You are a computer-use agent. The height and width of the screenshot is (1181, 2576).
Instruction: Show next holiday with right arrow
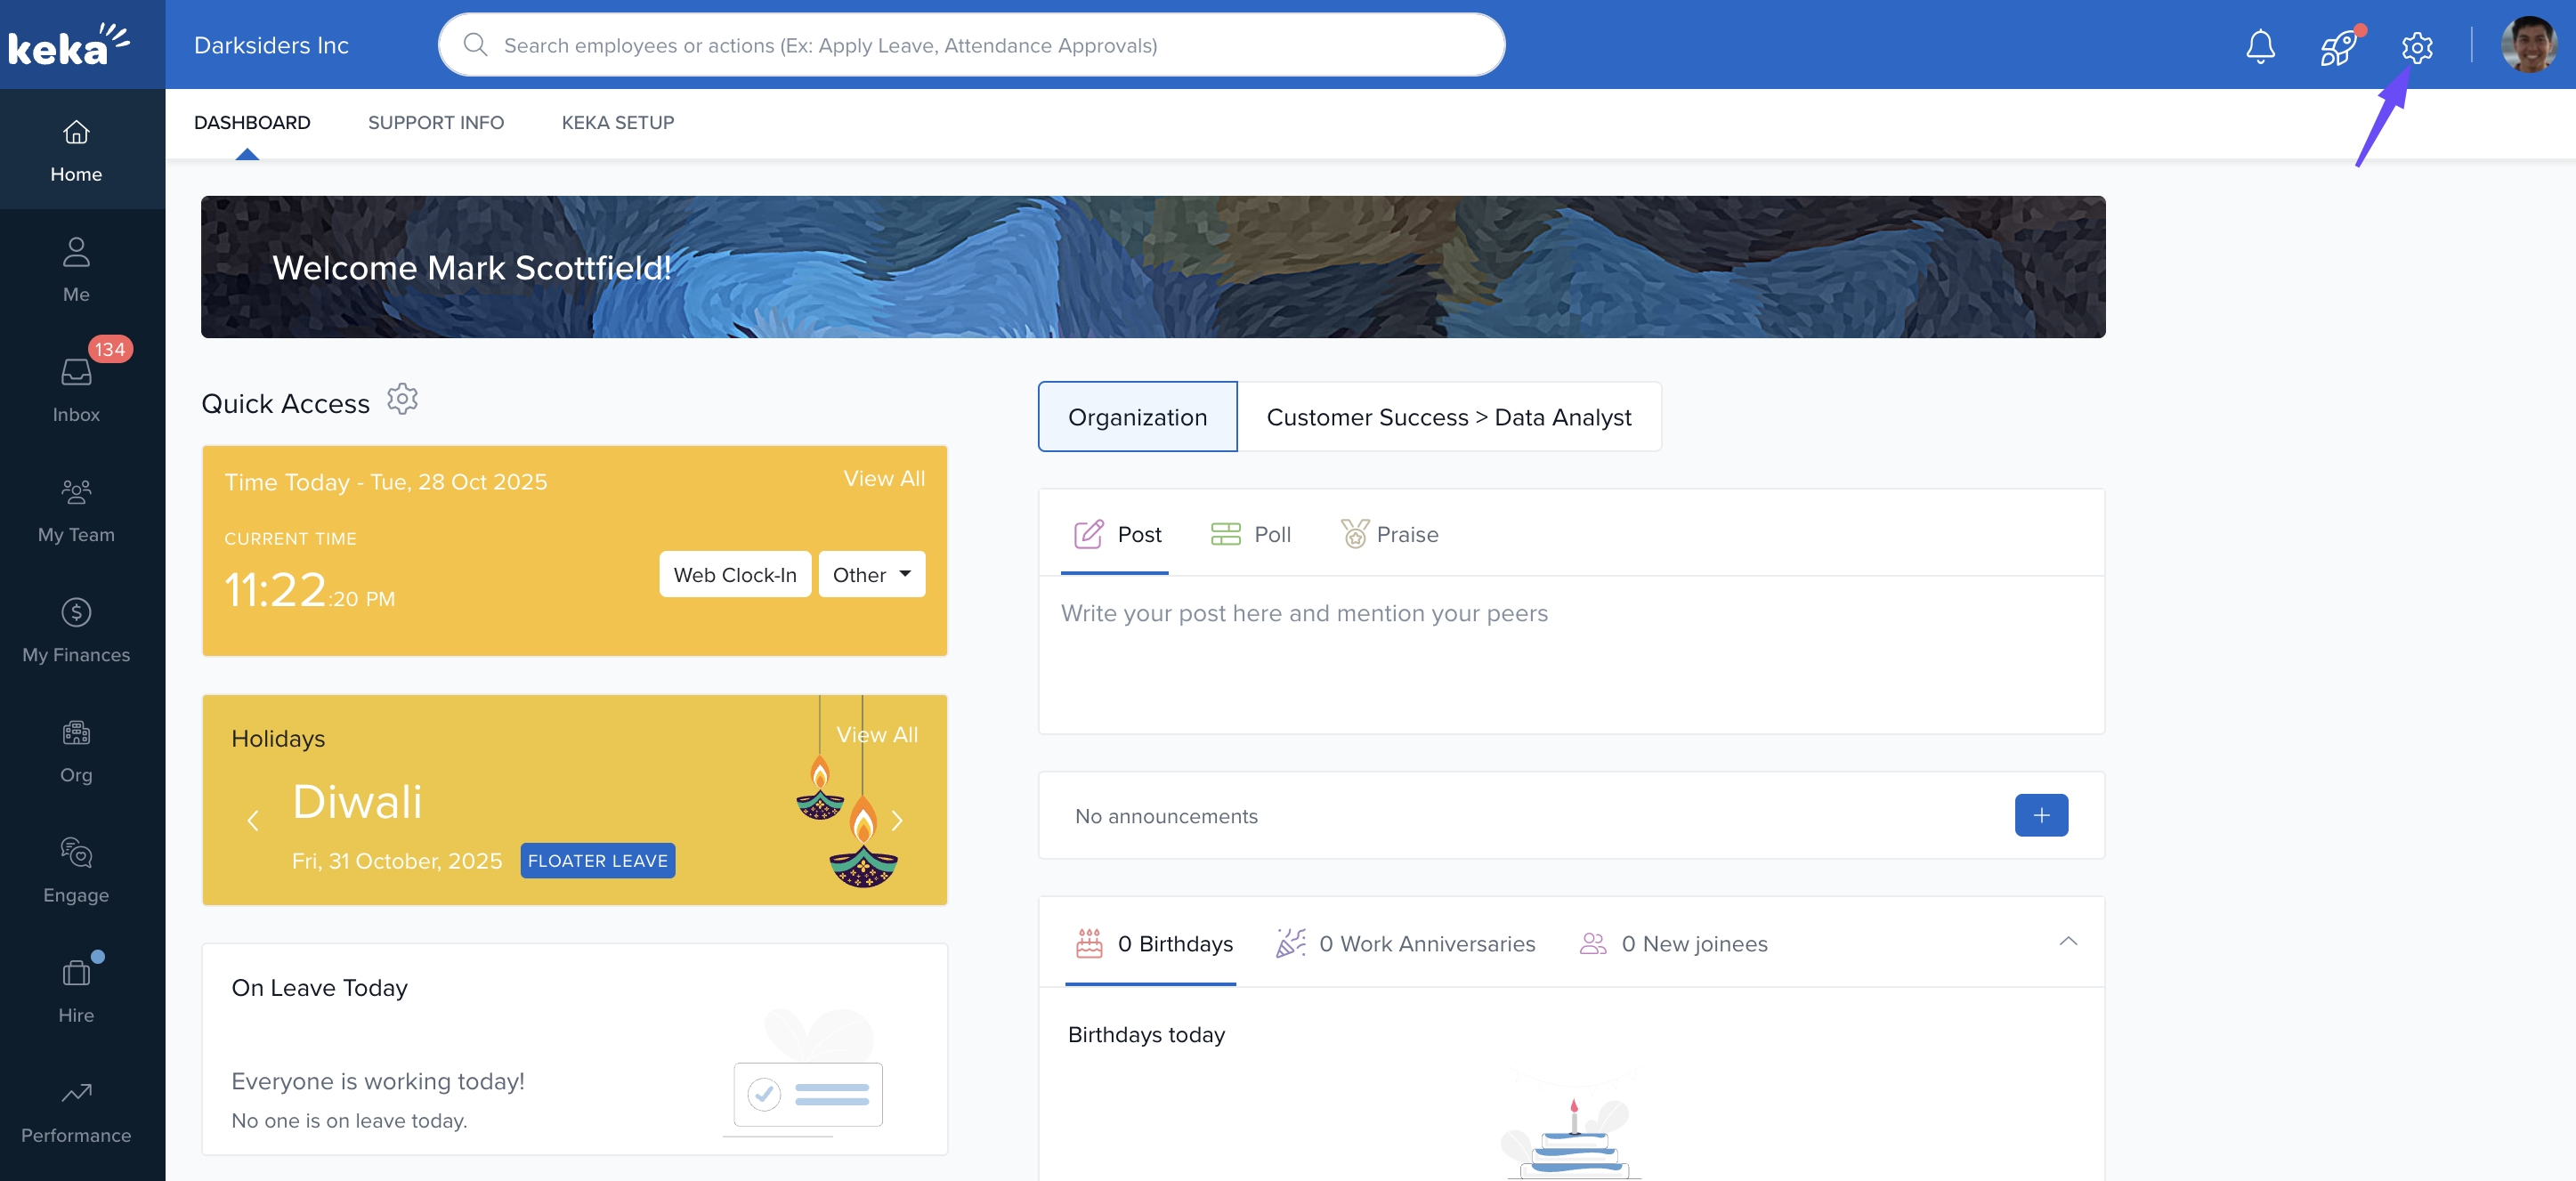pos(897,821)
